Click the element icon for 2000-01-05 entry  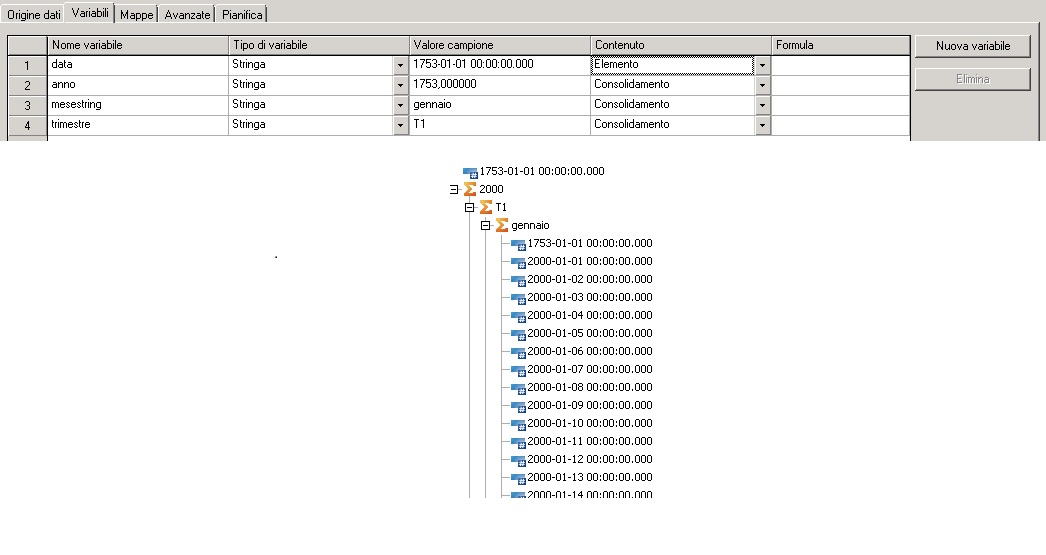coord(518,334)
